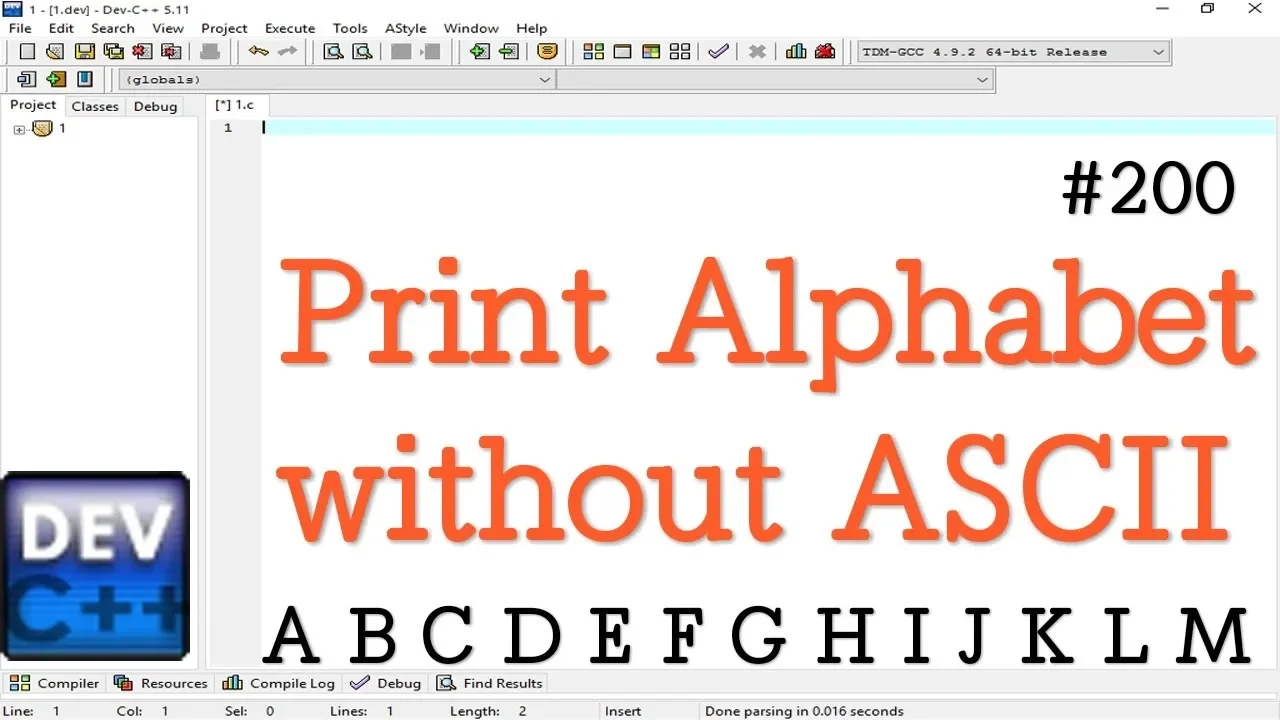Expand project node 1 in tree
1280x720 pixels.
pos(19,129)
